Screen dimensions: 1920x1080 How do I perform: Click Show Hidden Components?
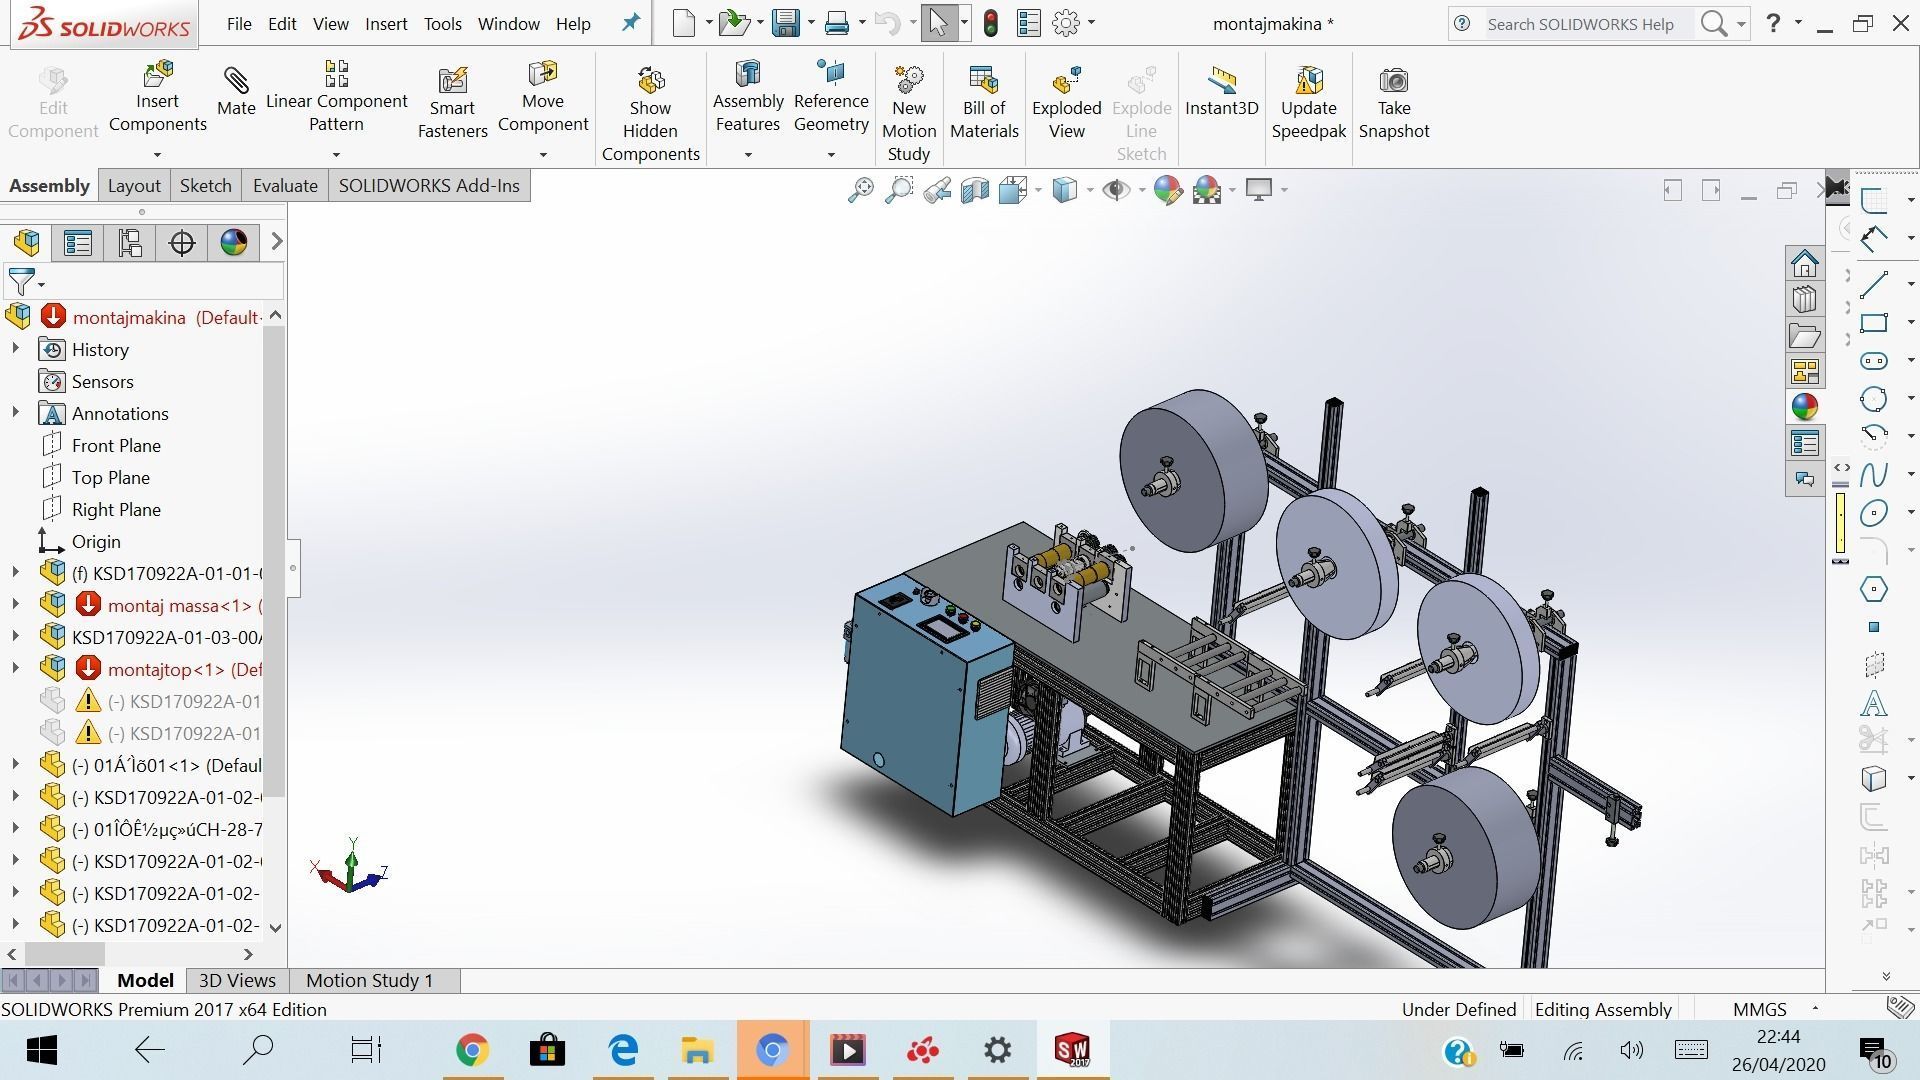coord(650,114)
